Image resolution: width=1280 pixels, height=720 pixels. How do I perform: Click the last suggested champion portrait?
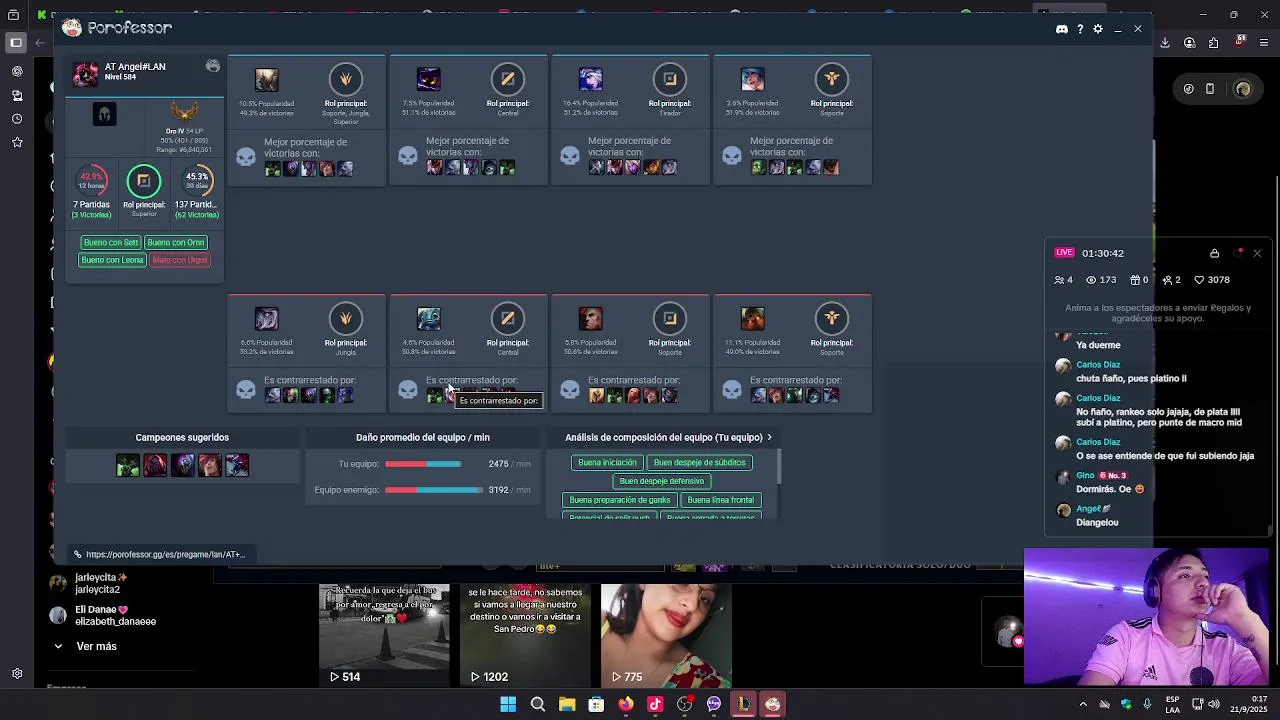coord(237,465)
